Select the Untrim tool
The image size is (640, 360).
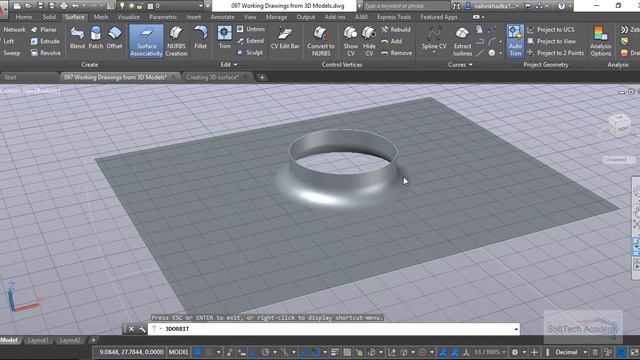(x=251, y=29)
